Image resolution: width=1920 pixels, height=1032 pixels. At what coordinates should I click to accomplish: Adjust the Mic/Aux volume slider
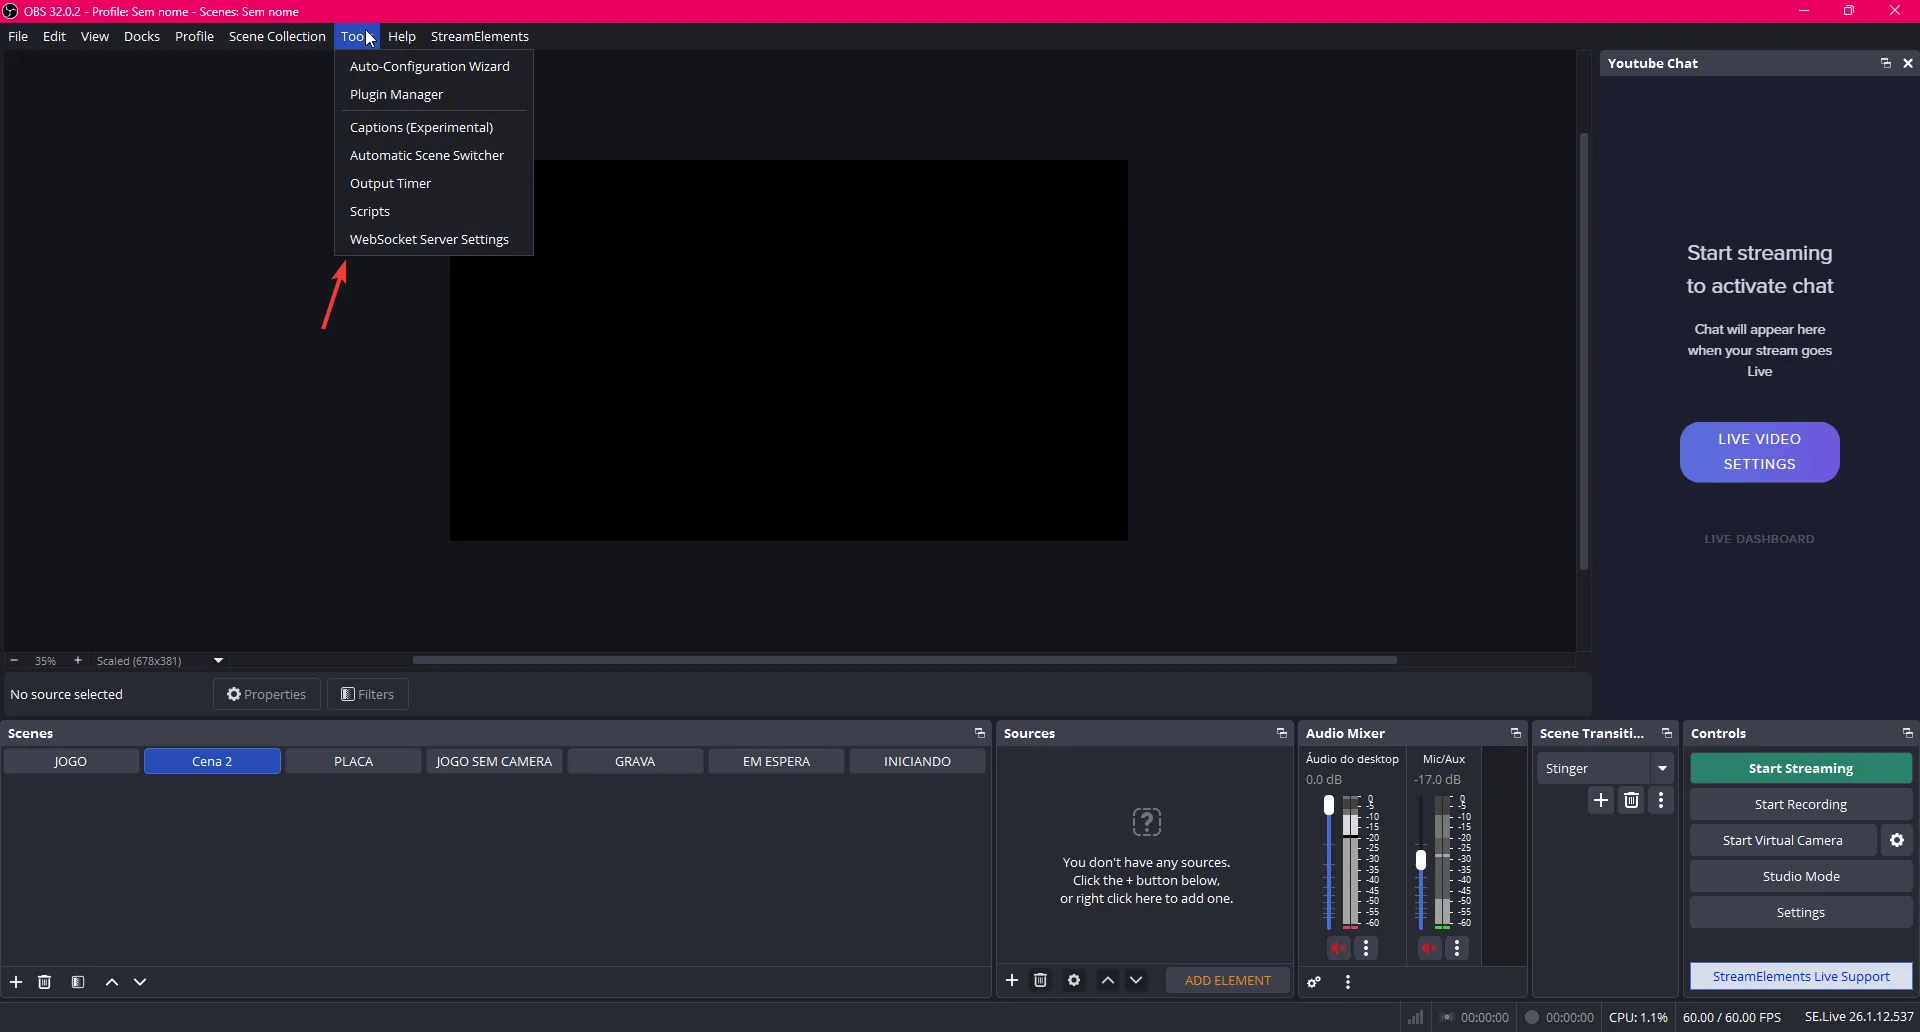tap(1421, 858)
